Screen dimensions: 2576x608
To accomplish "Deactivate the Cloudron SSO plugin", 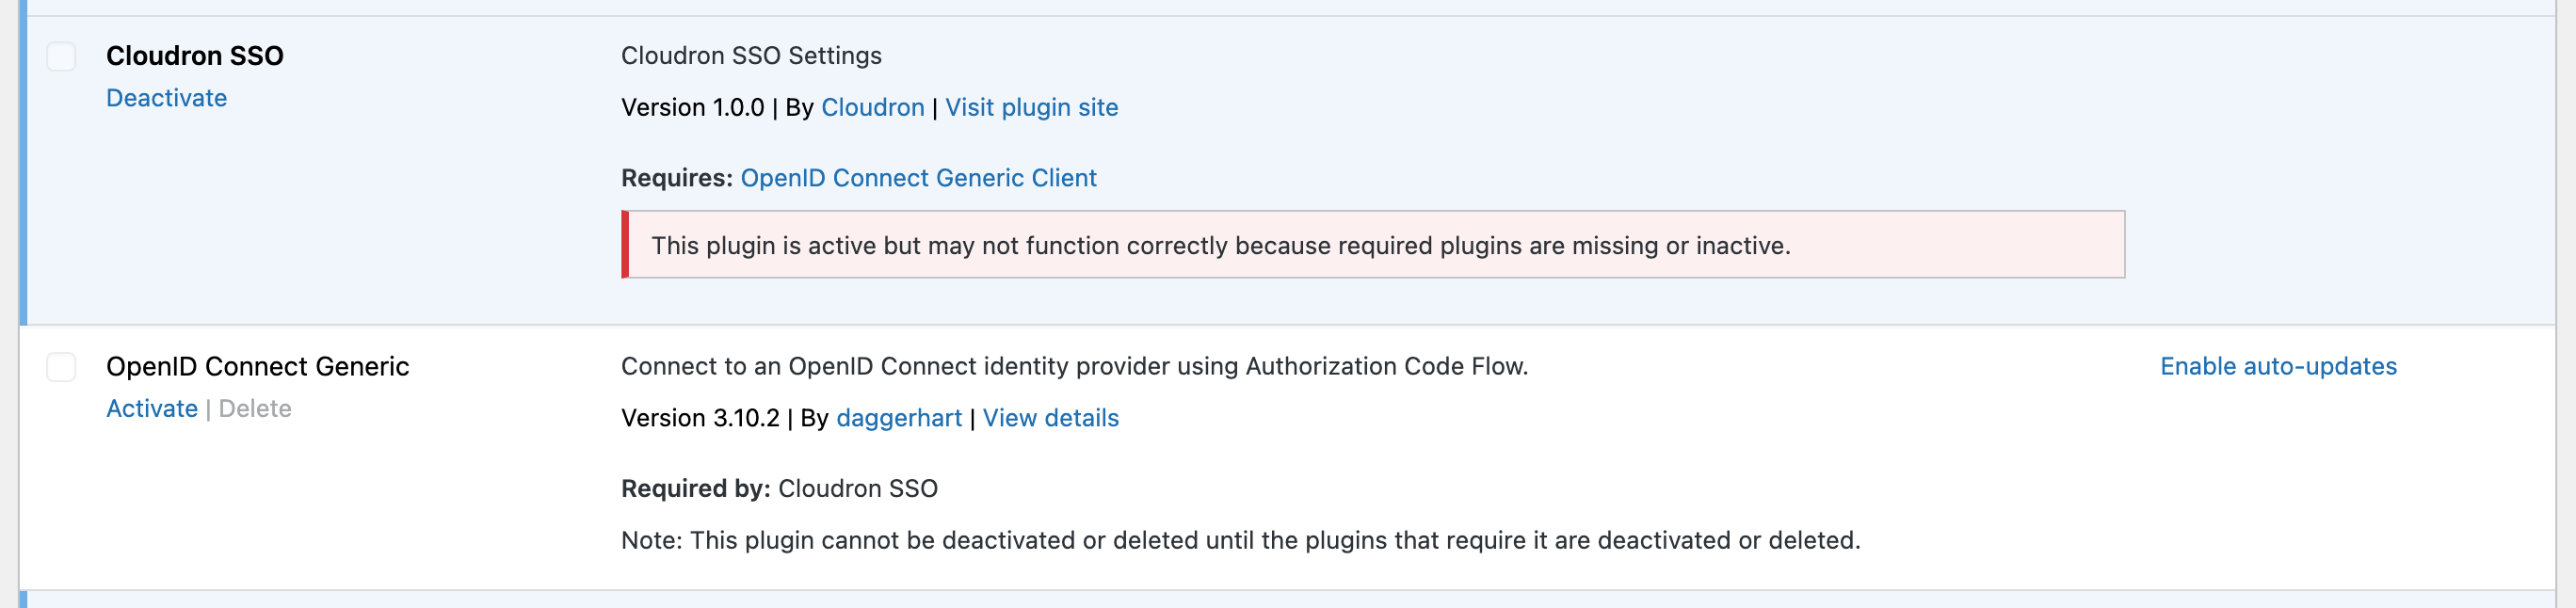I will [166, 98].
